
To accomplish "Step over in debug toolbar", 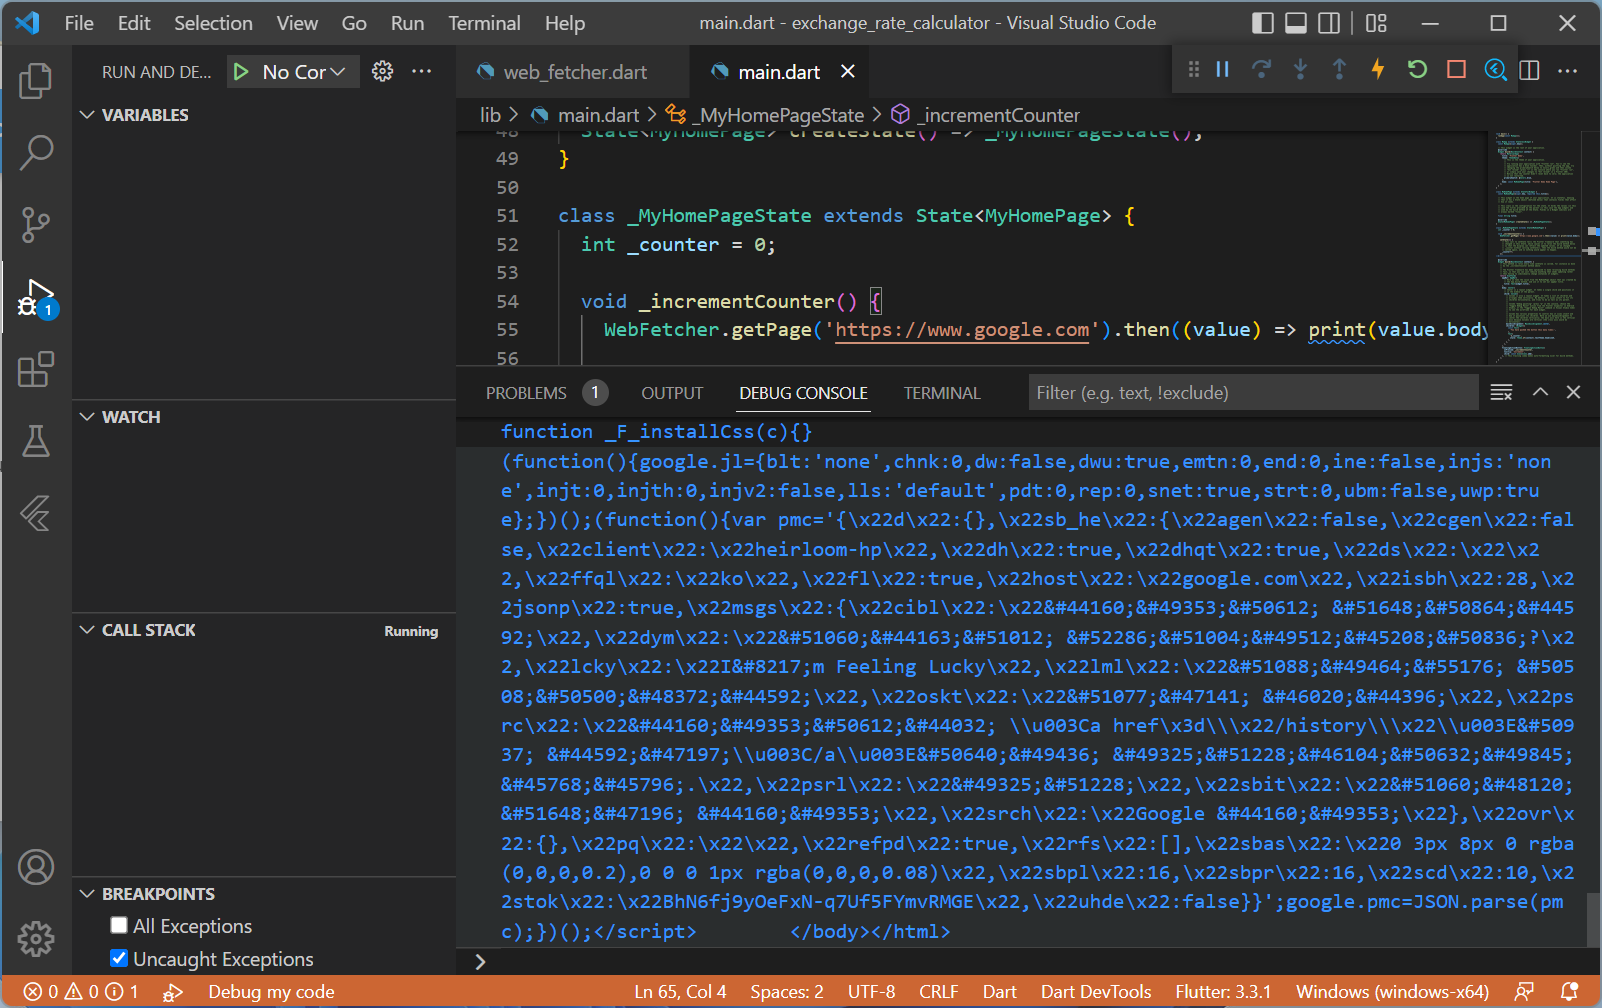I will pyautogui.click(x=1261, y=69).
